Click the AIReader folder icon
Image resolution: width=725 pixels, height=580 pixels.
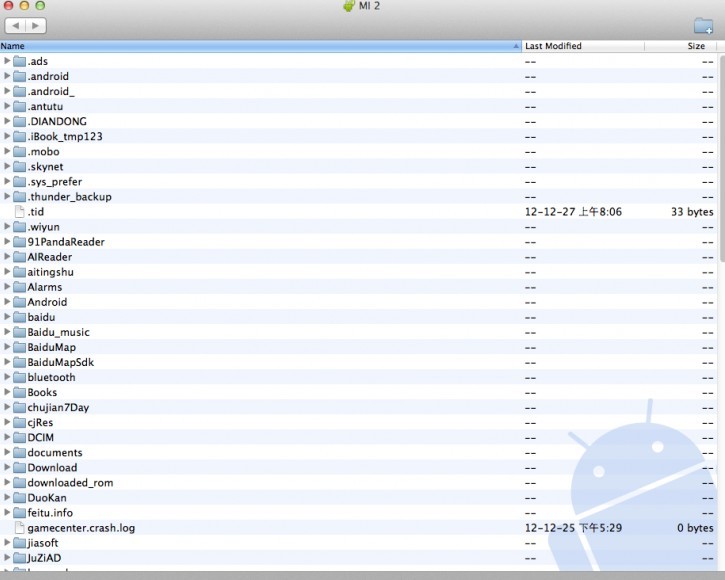click(x=19, y=257)
